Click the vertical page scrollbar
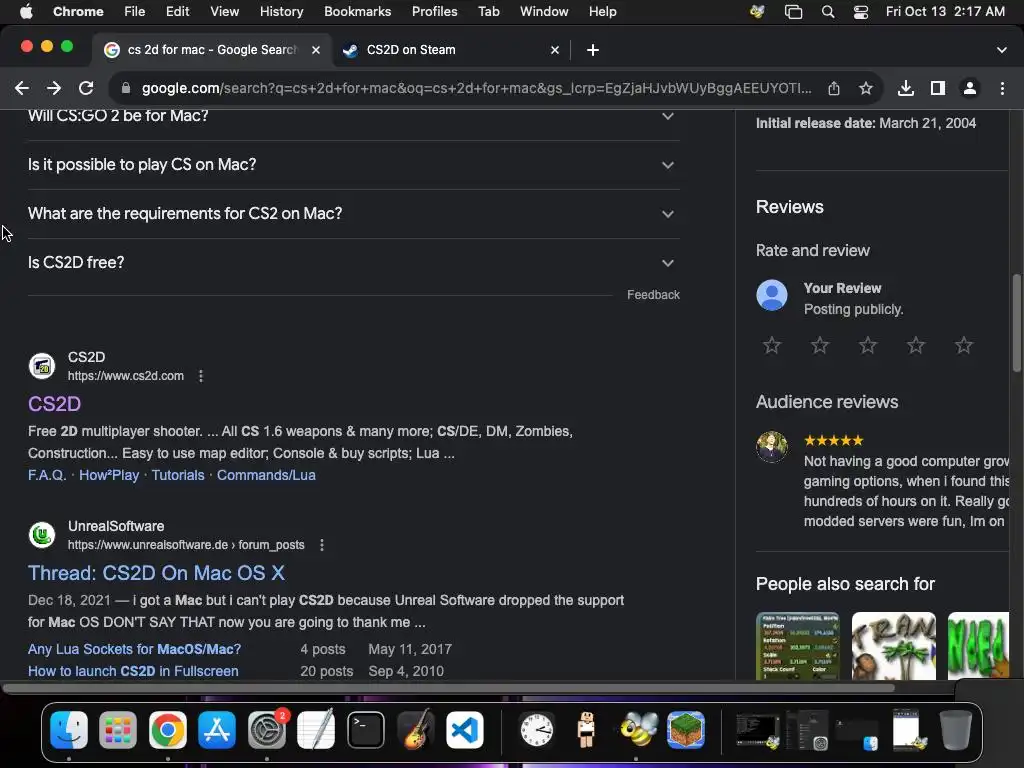This screenshot has height=768, width=1024. 1017,323
